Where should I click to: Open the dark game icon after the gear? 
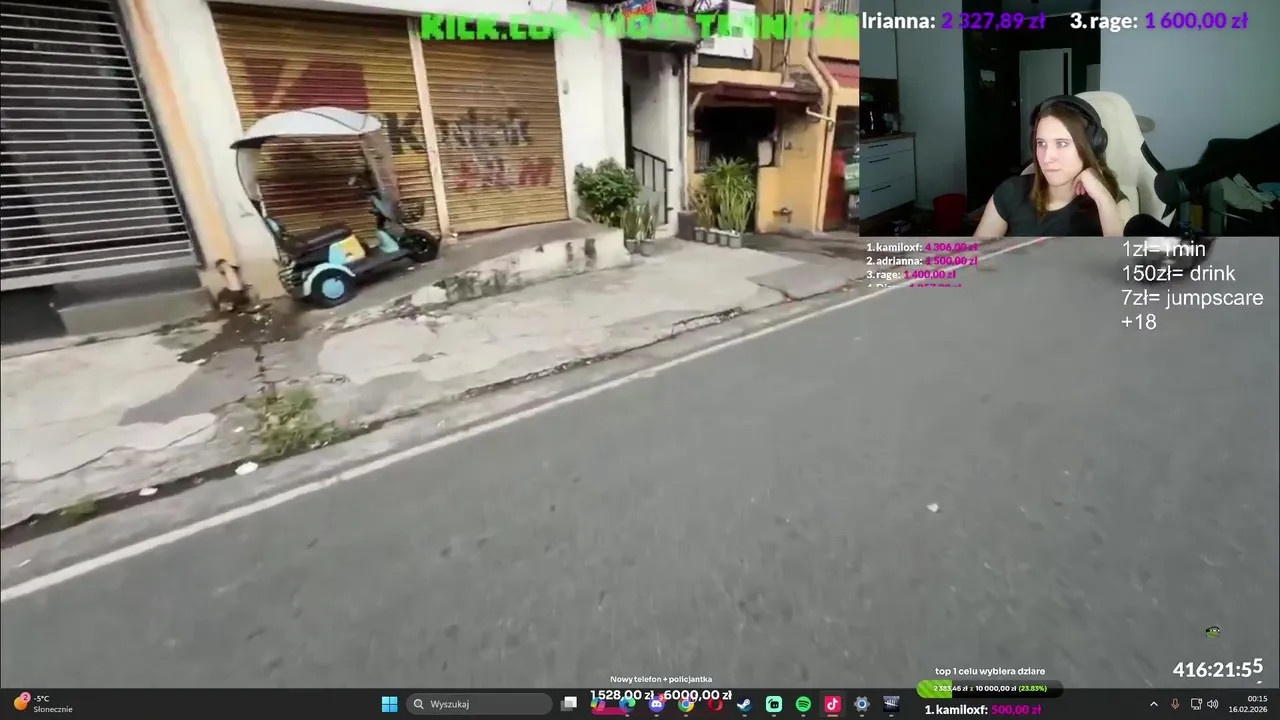tap(891, 704)
